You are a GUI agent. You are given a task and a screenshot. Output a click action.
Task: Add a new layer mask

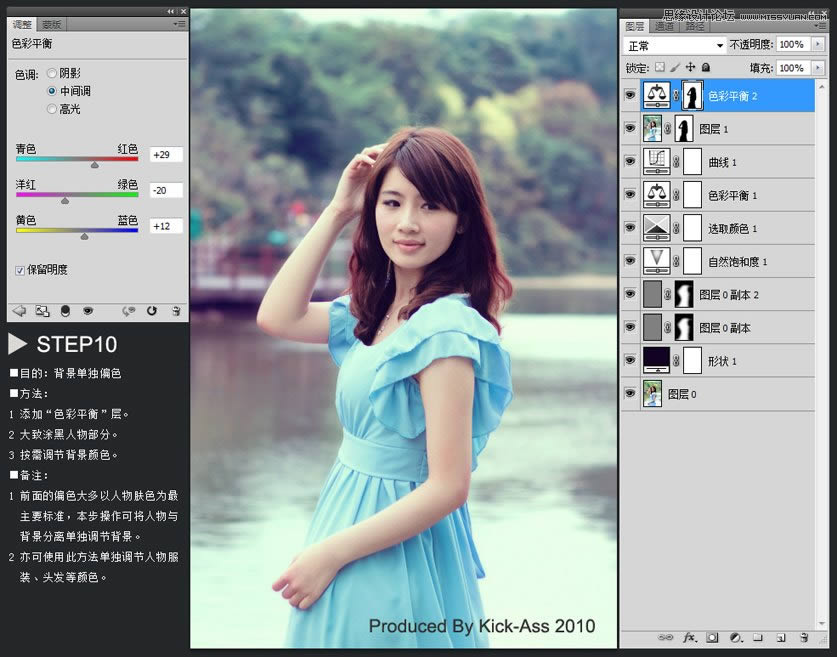coord(711,637)
